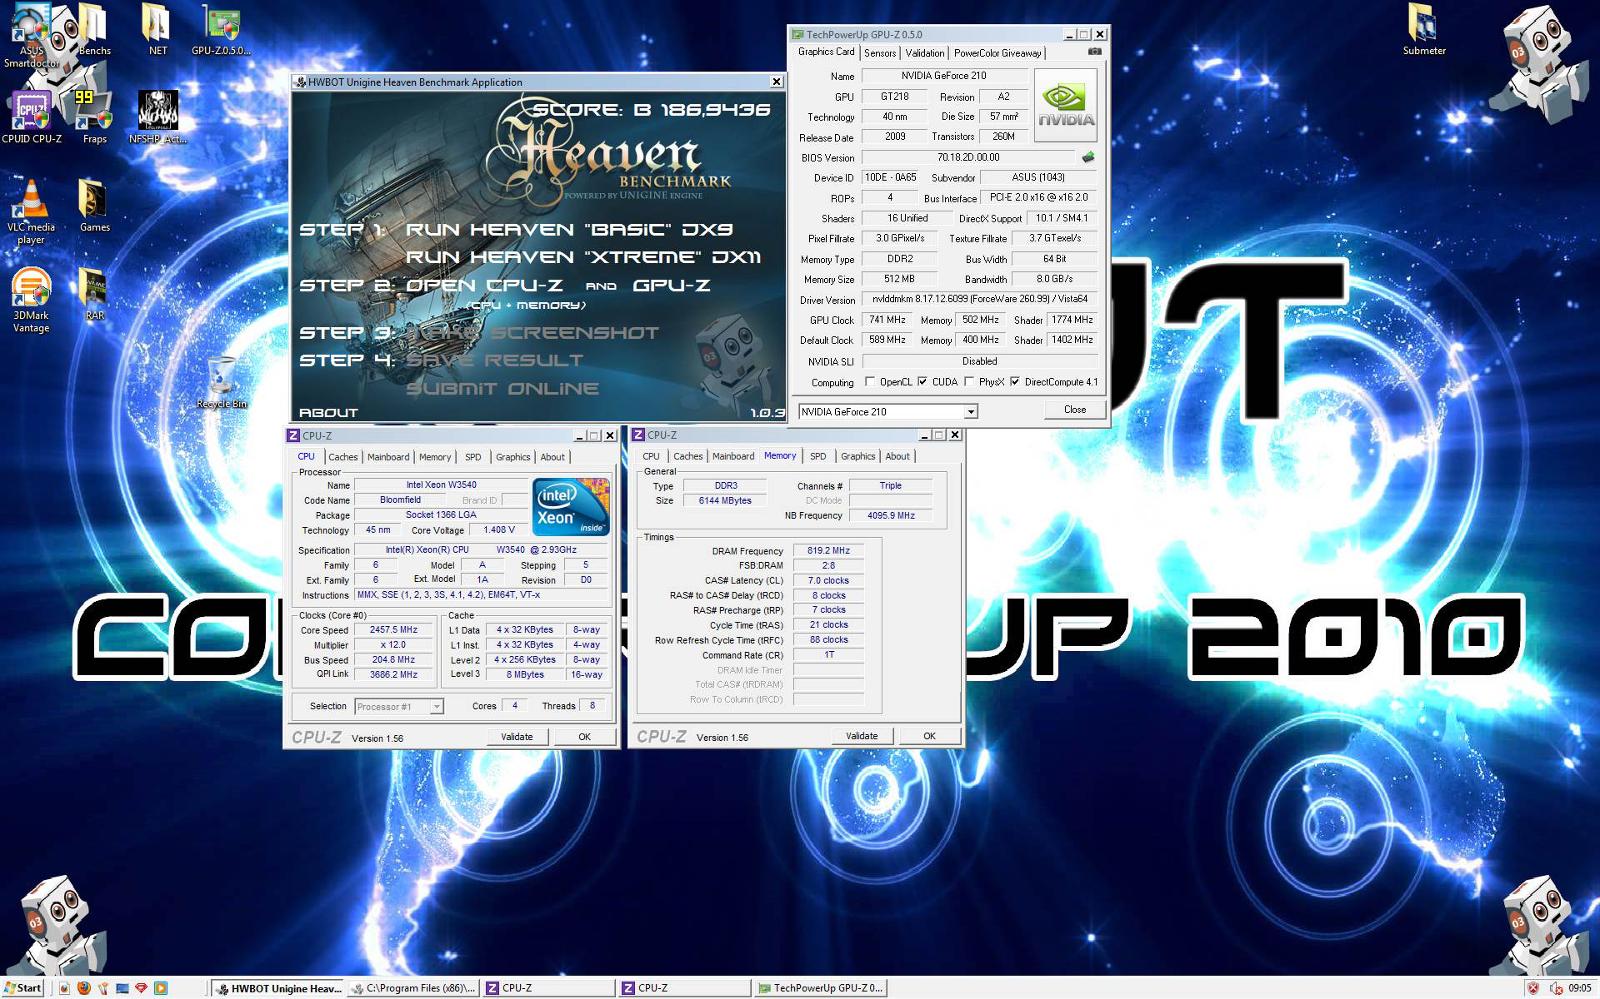Click OK in the left CPU-Z window

click(x=585, y=736)
